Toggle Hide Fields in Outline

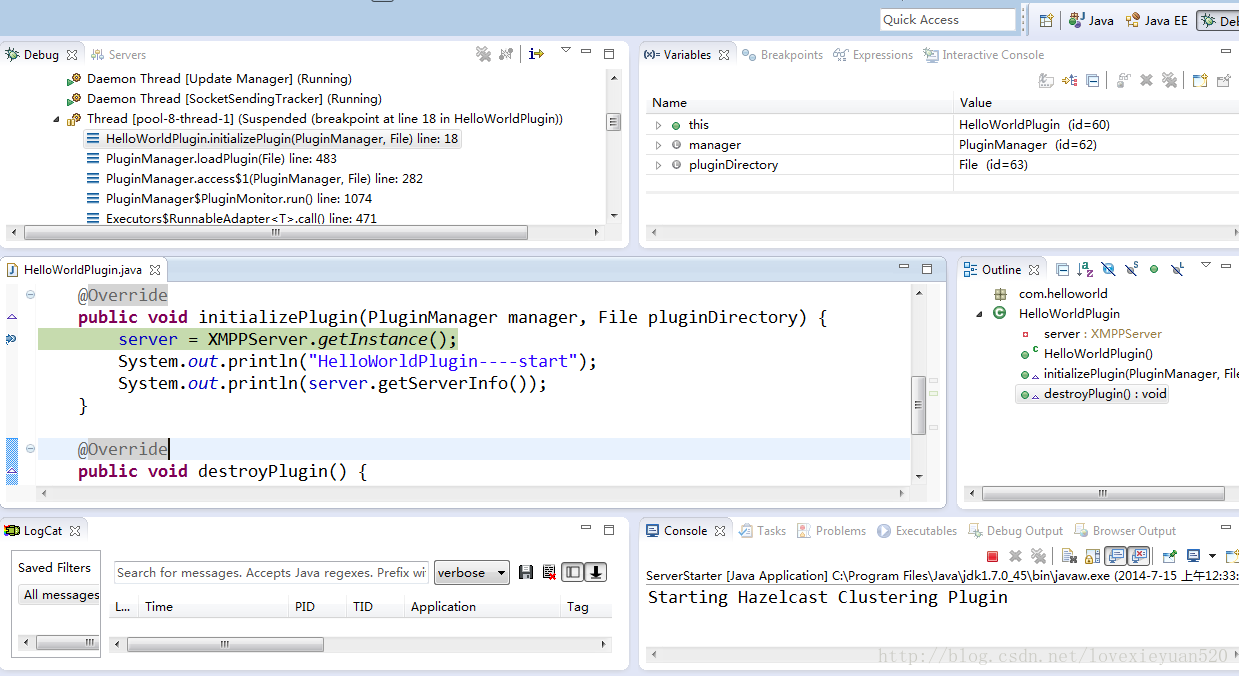click(1108, 269)
